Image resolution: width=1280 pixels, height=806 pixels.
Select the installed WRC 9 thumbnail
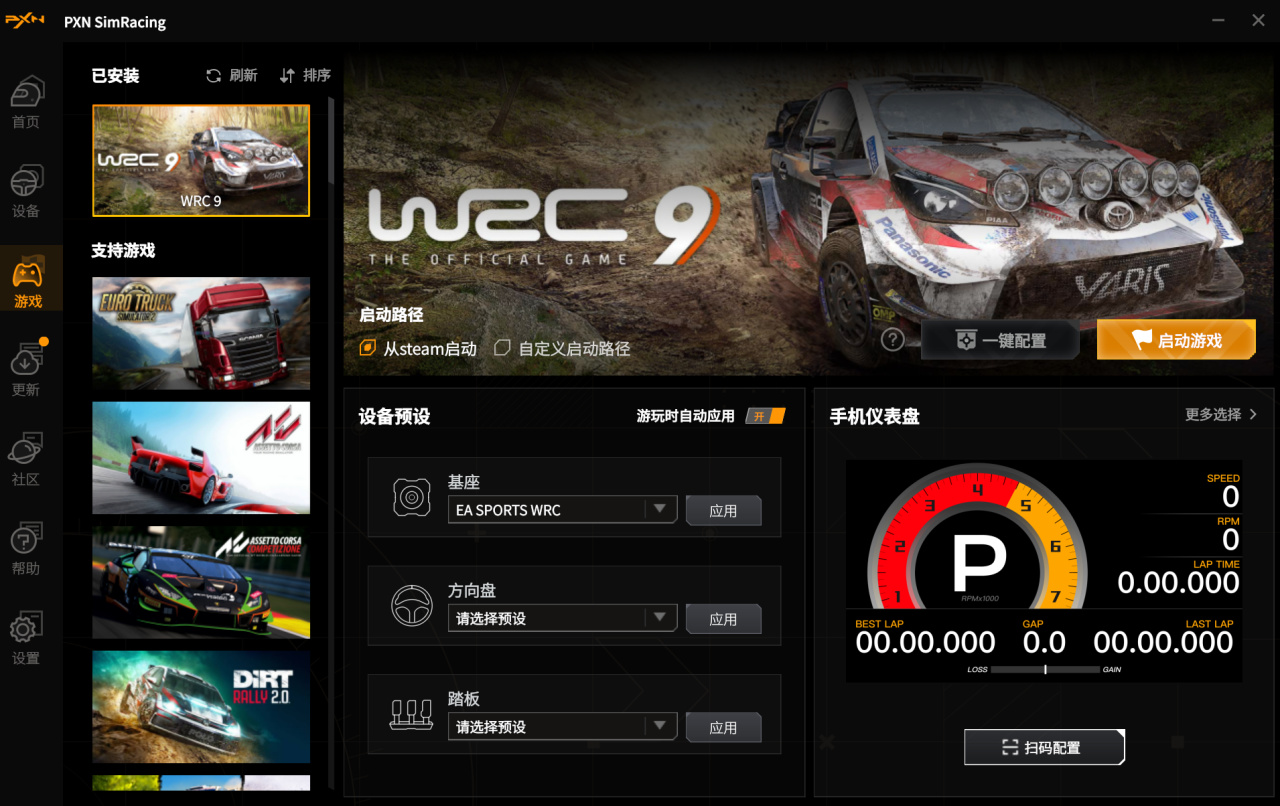pyautogui.click(x=201, y=161)
